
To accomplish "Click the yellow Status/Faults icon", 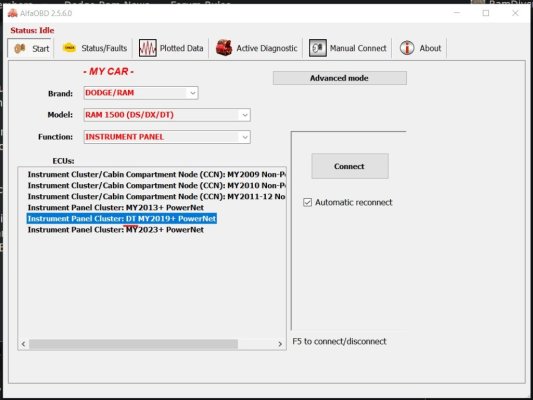I will 69,48.
